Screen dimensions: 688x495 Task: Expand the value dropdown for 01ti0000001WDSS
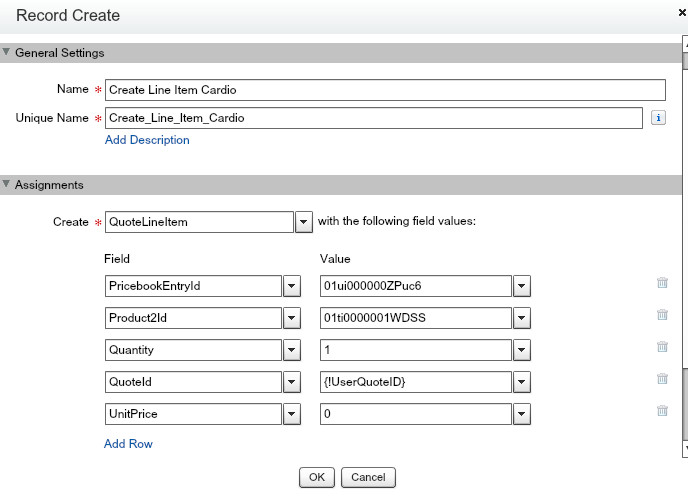521,319
